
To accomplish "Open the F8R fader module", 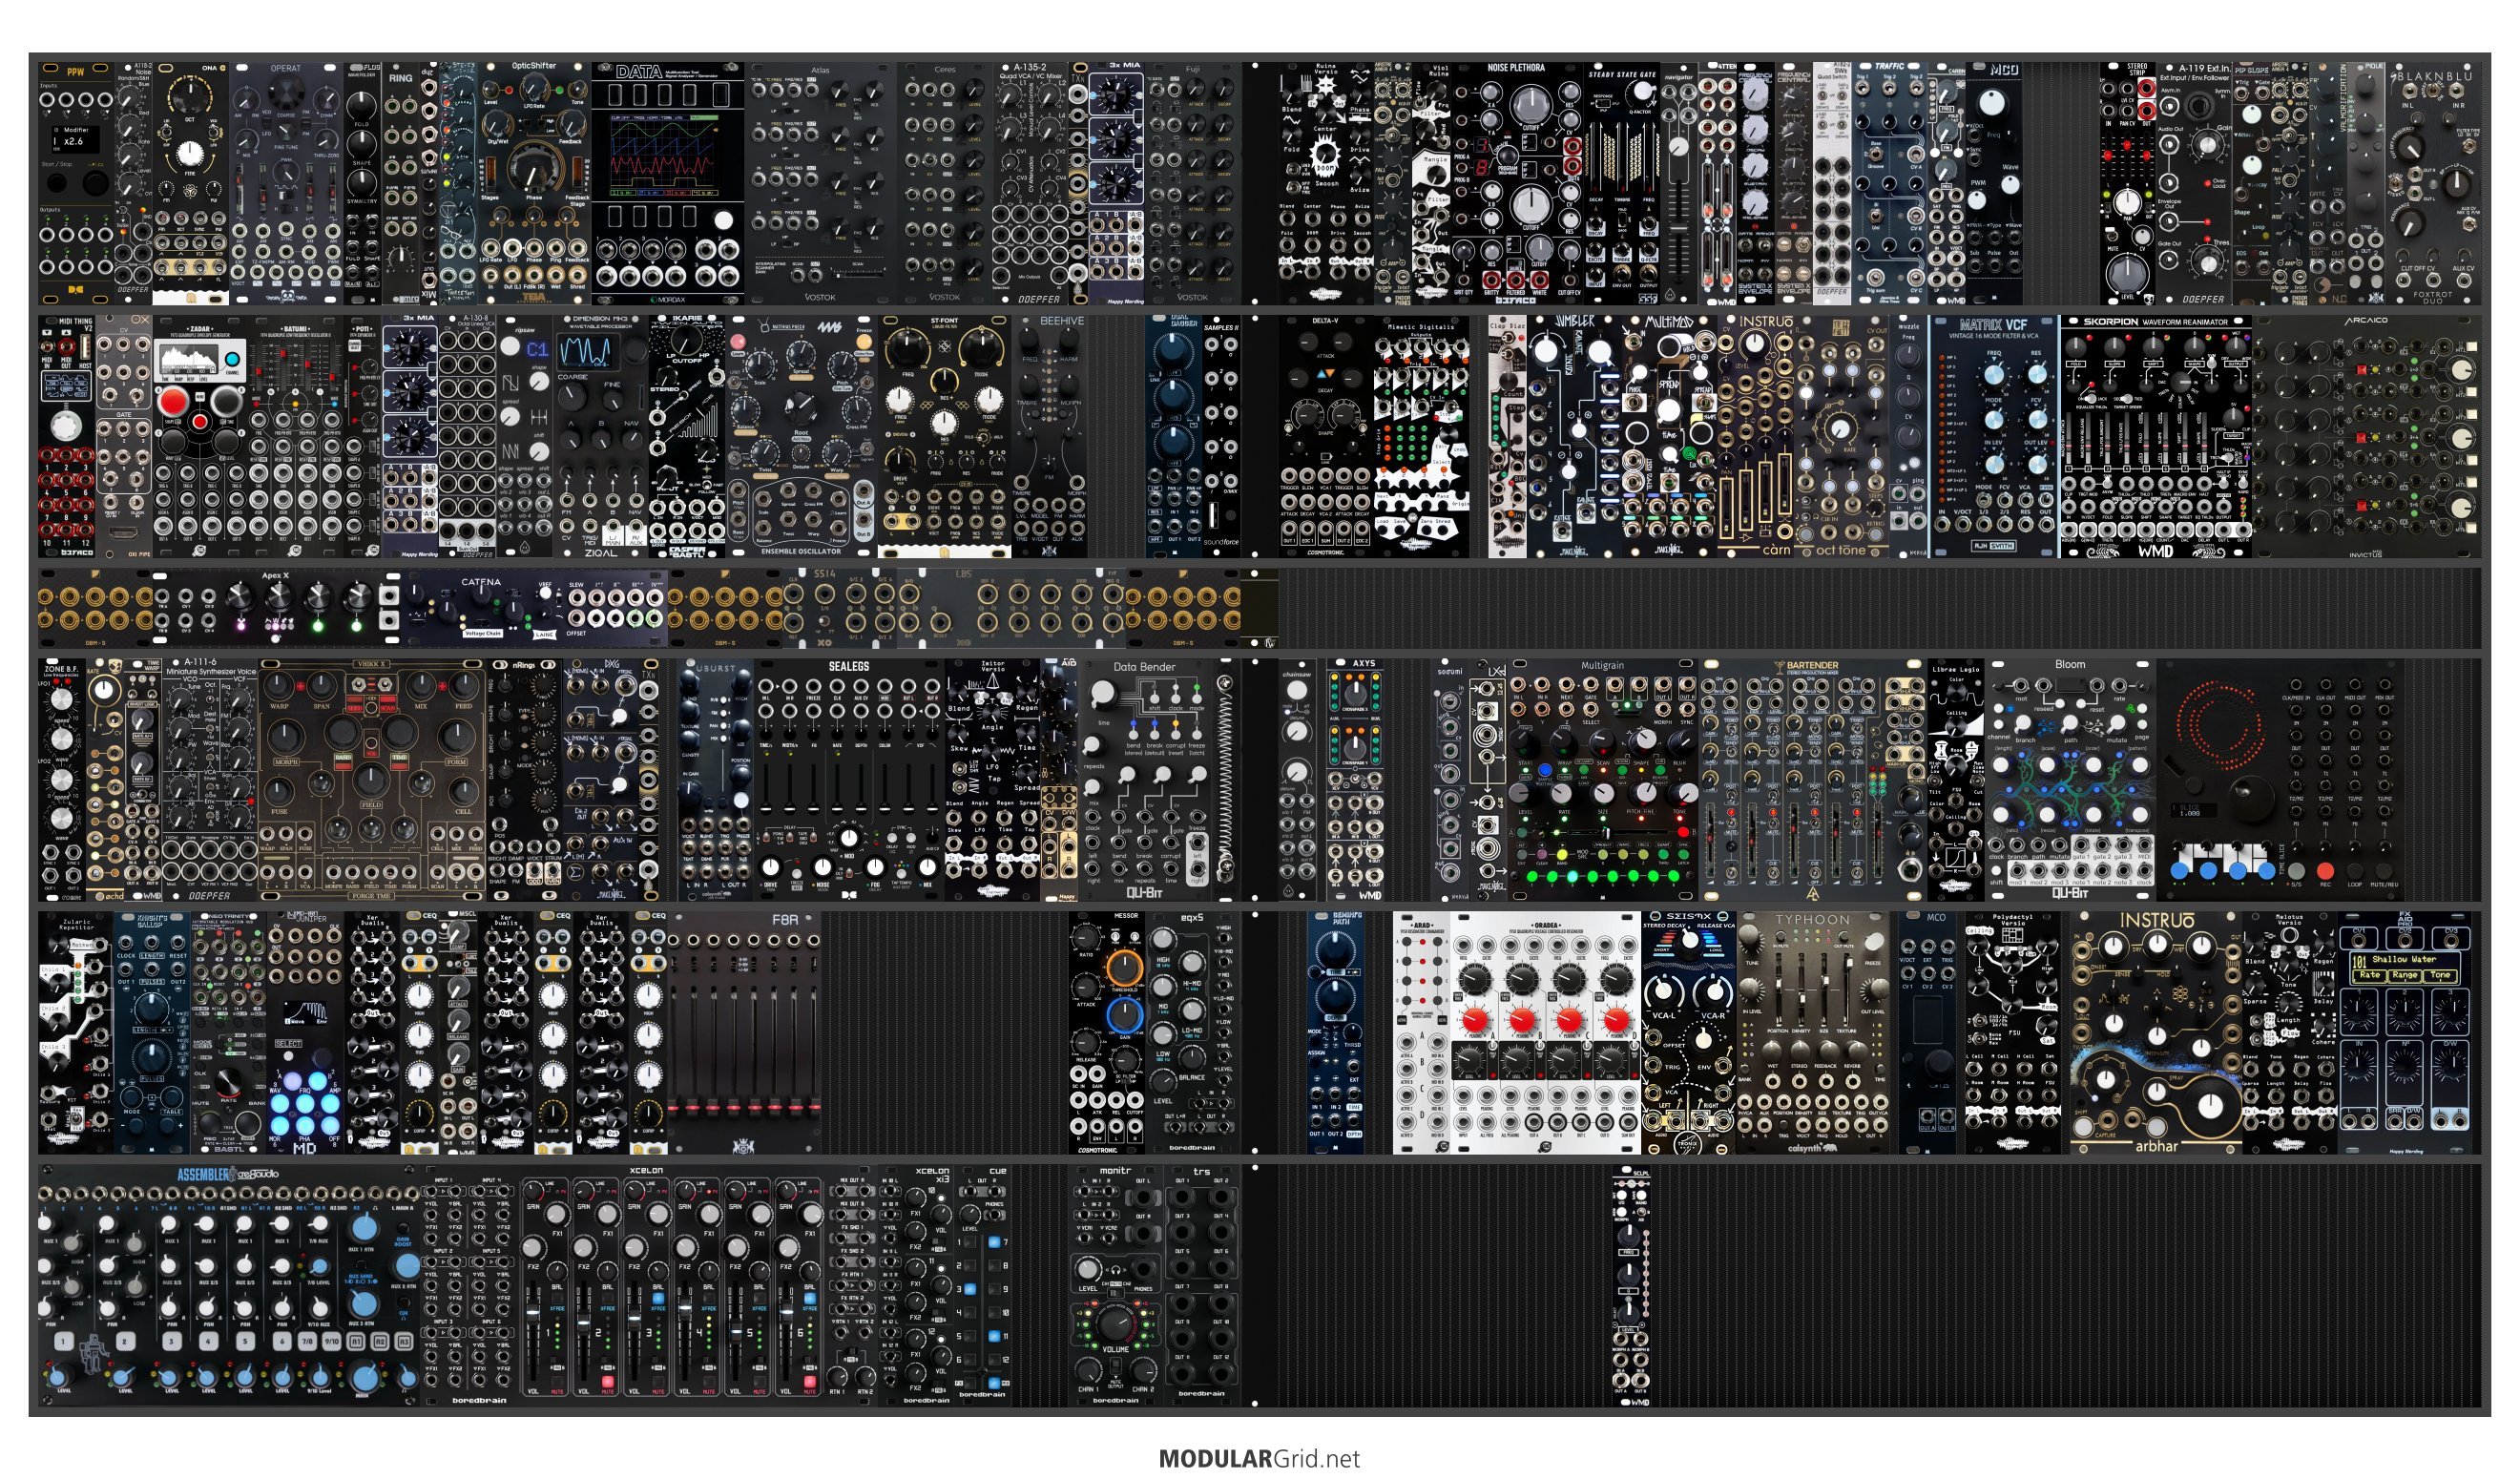I will click(744, 1032).
